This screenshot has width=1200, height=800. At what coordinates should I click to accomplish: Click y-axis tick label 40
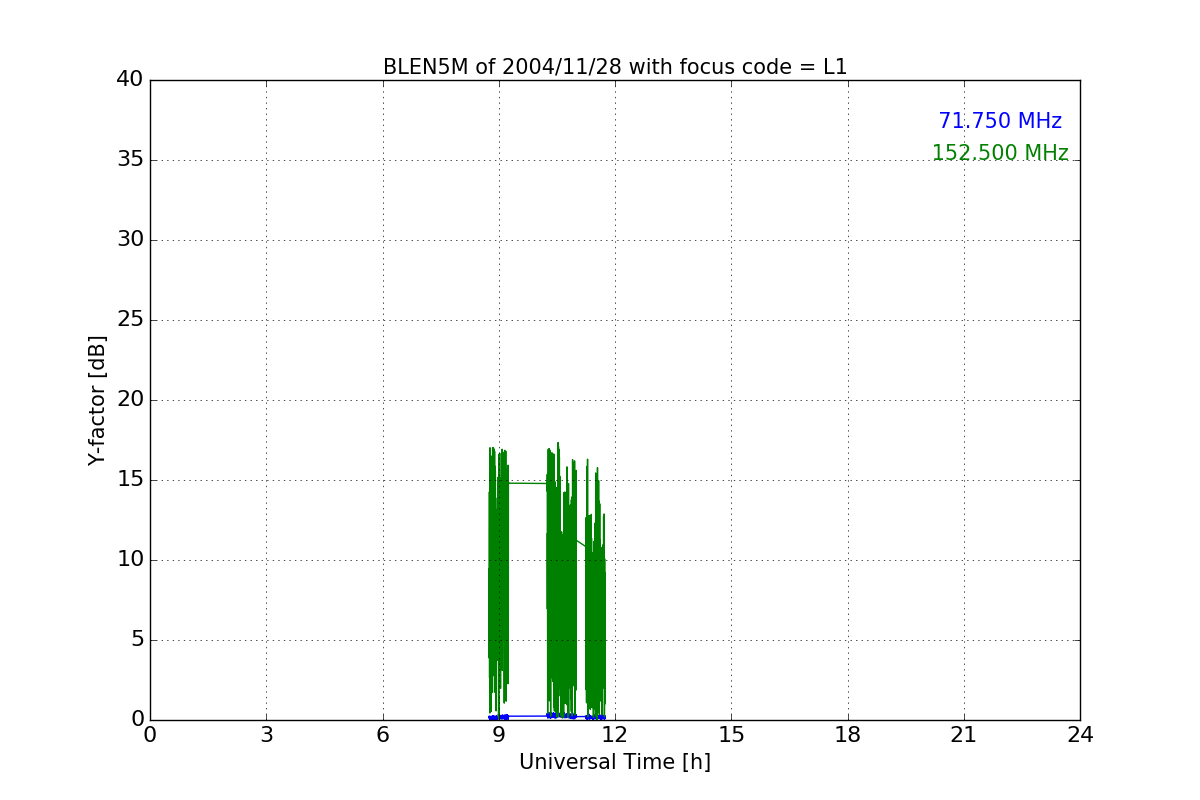tap(130, 80)
